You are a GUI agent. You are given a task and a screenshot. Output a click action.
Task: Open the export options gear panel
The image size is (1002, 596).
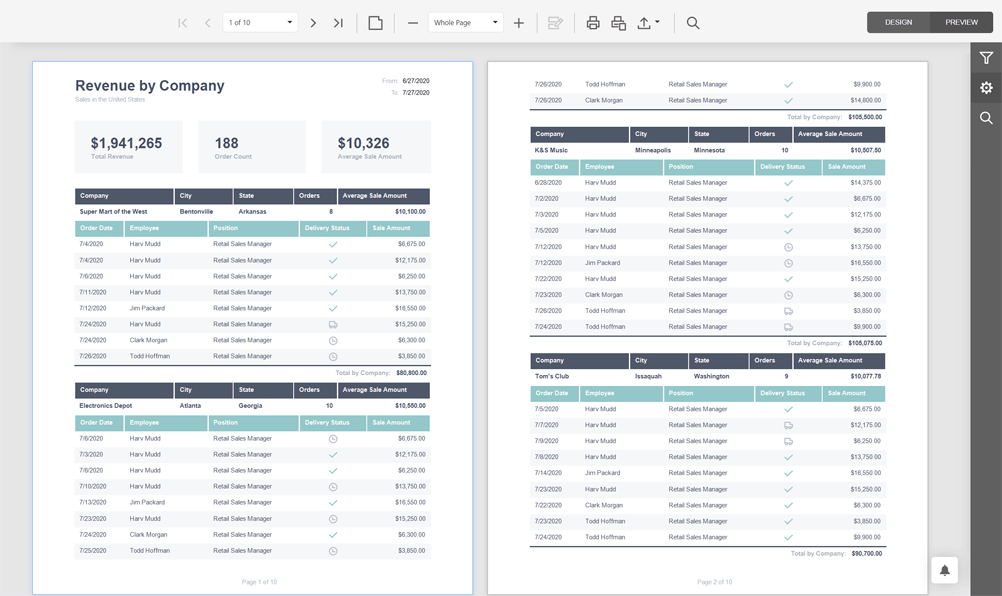click(986, 88)
